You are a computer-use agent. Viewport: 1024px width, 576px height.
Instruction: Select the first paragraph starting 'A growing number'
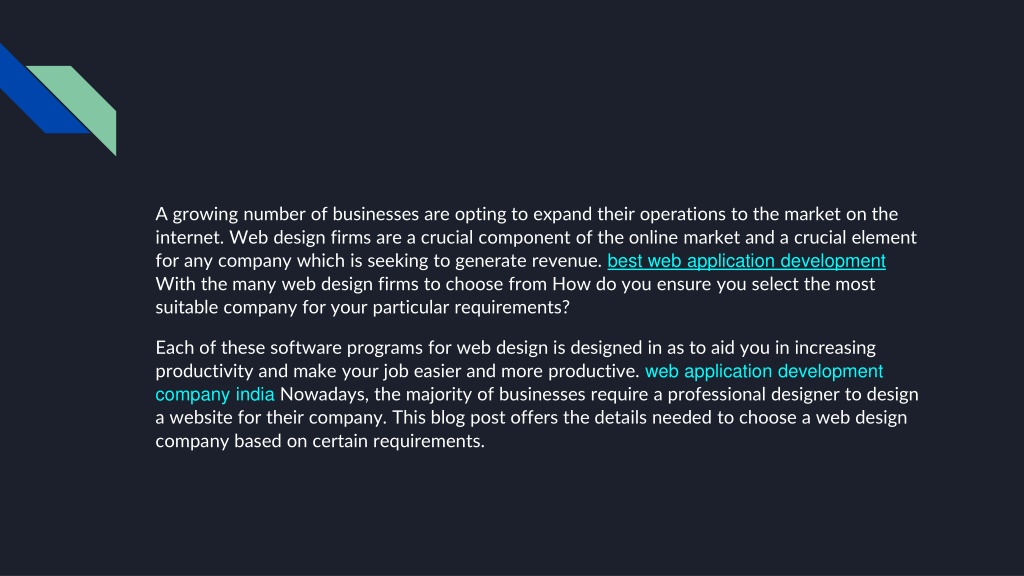coord(536,261)
